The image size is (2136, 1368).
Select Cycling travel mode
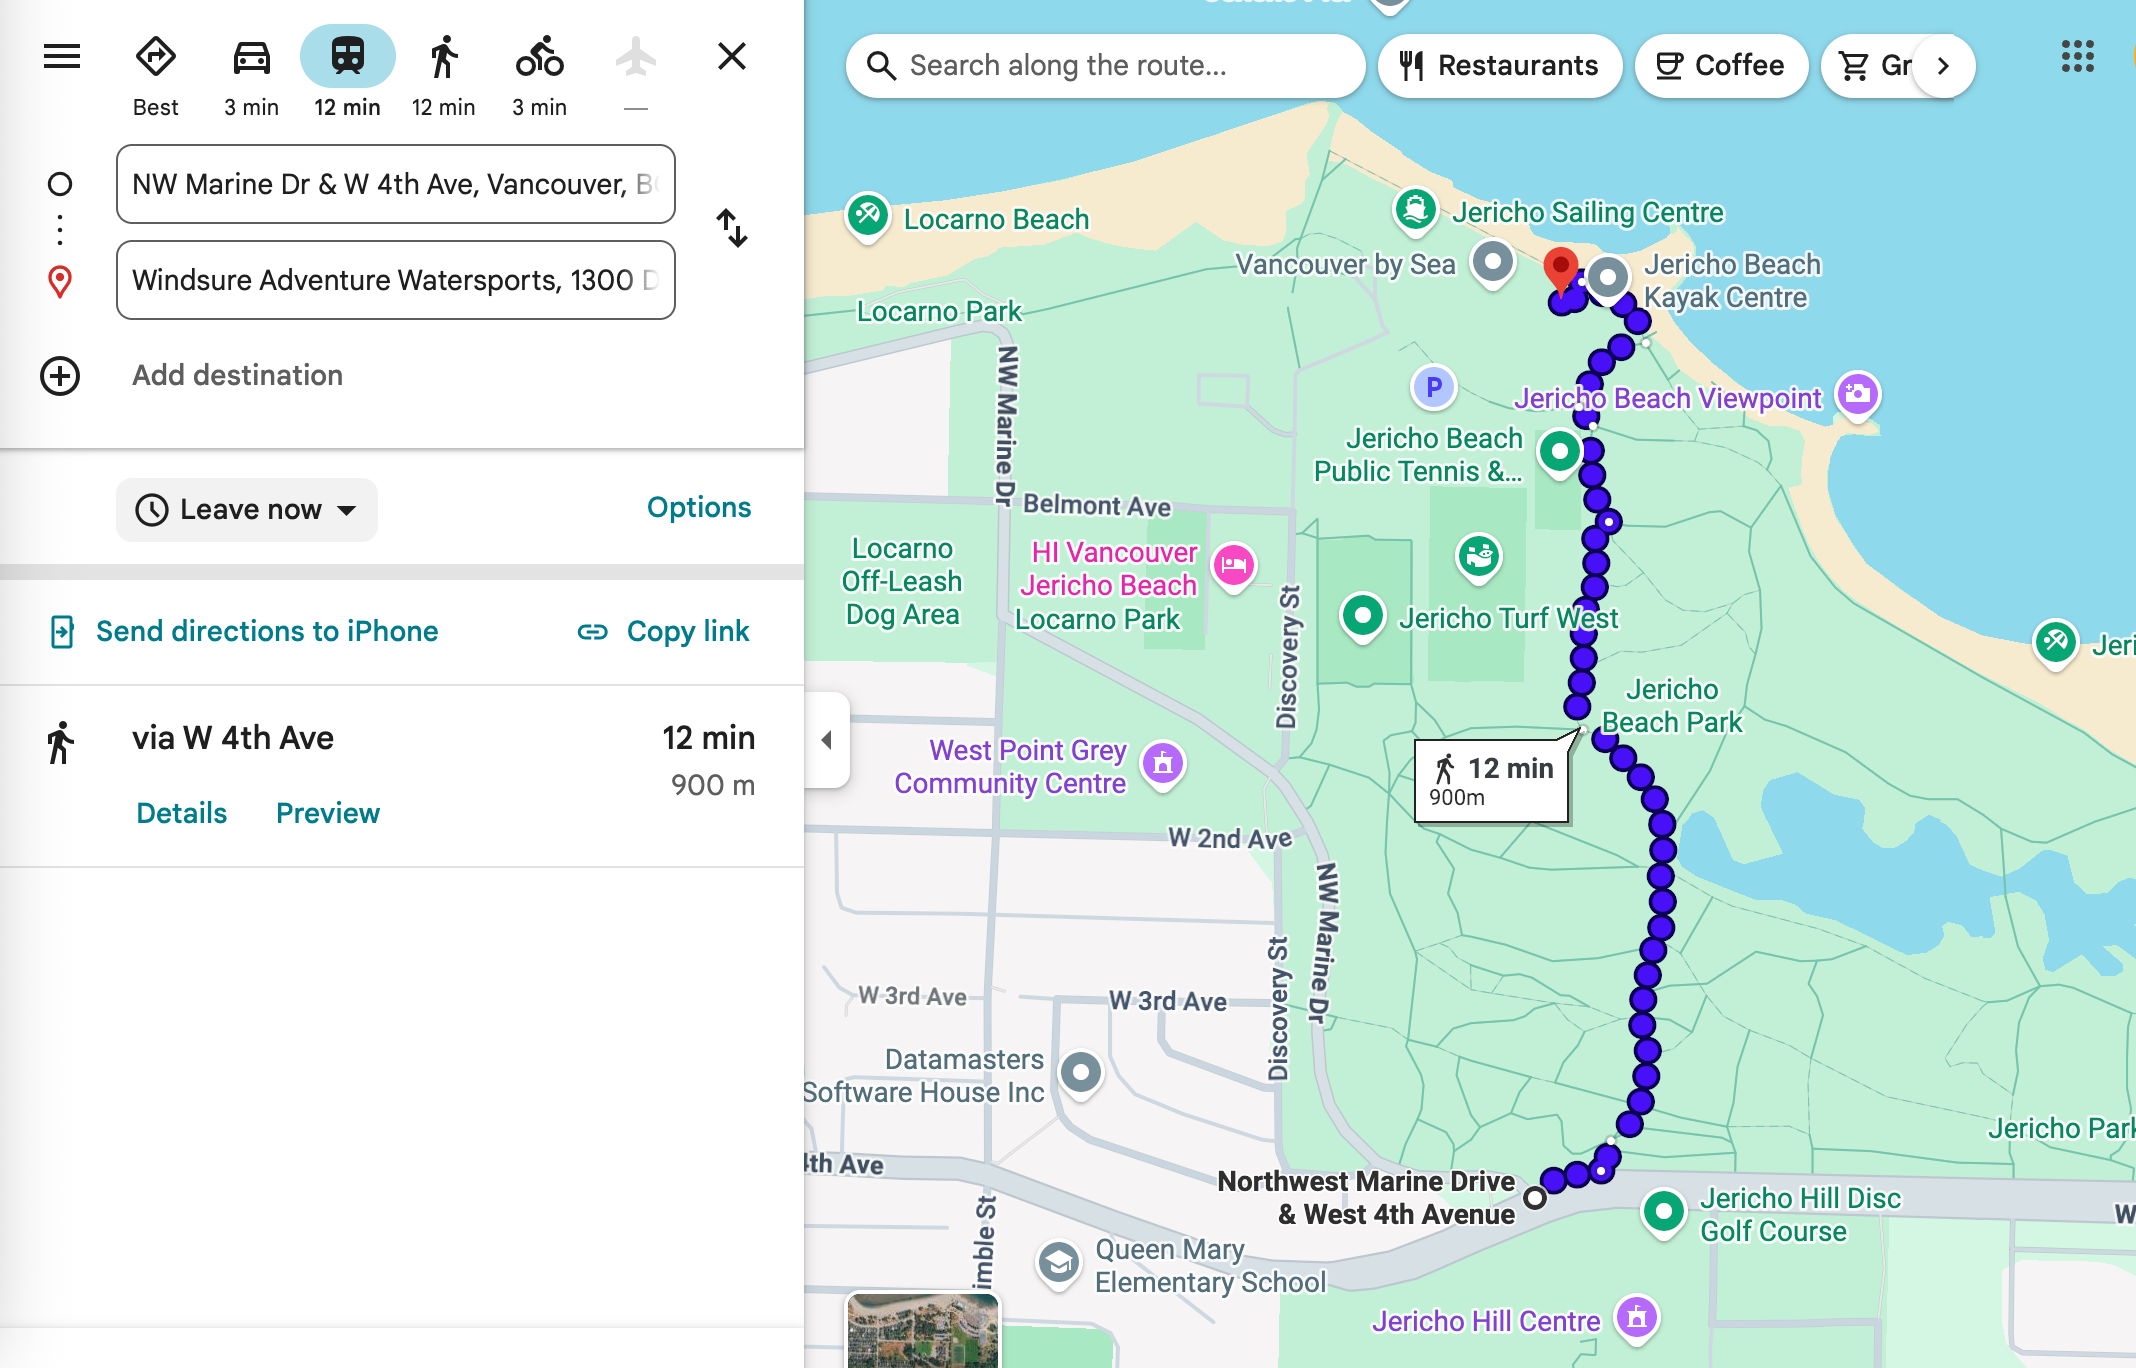tap(539, 57)
